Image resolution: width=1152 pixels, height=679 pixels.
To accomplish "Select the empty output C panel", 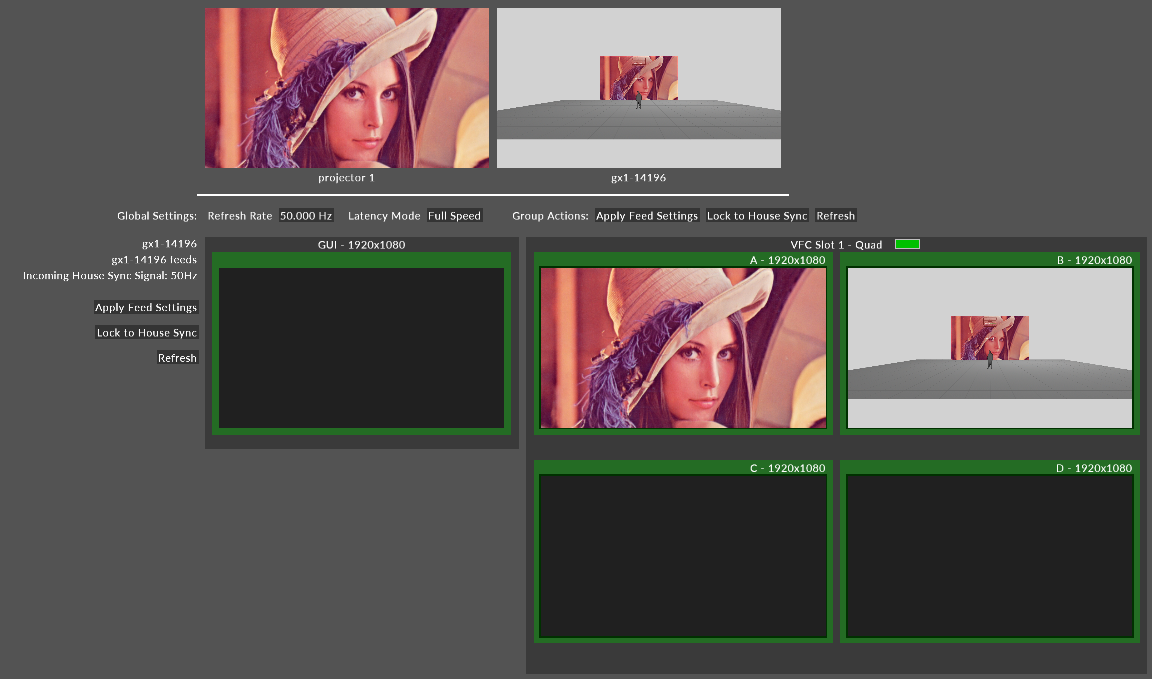I will coord(683,552).
